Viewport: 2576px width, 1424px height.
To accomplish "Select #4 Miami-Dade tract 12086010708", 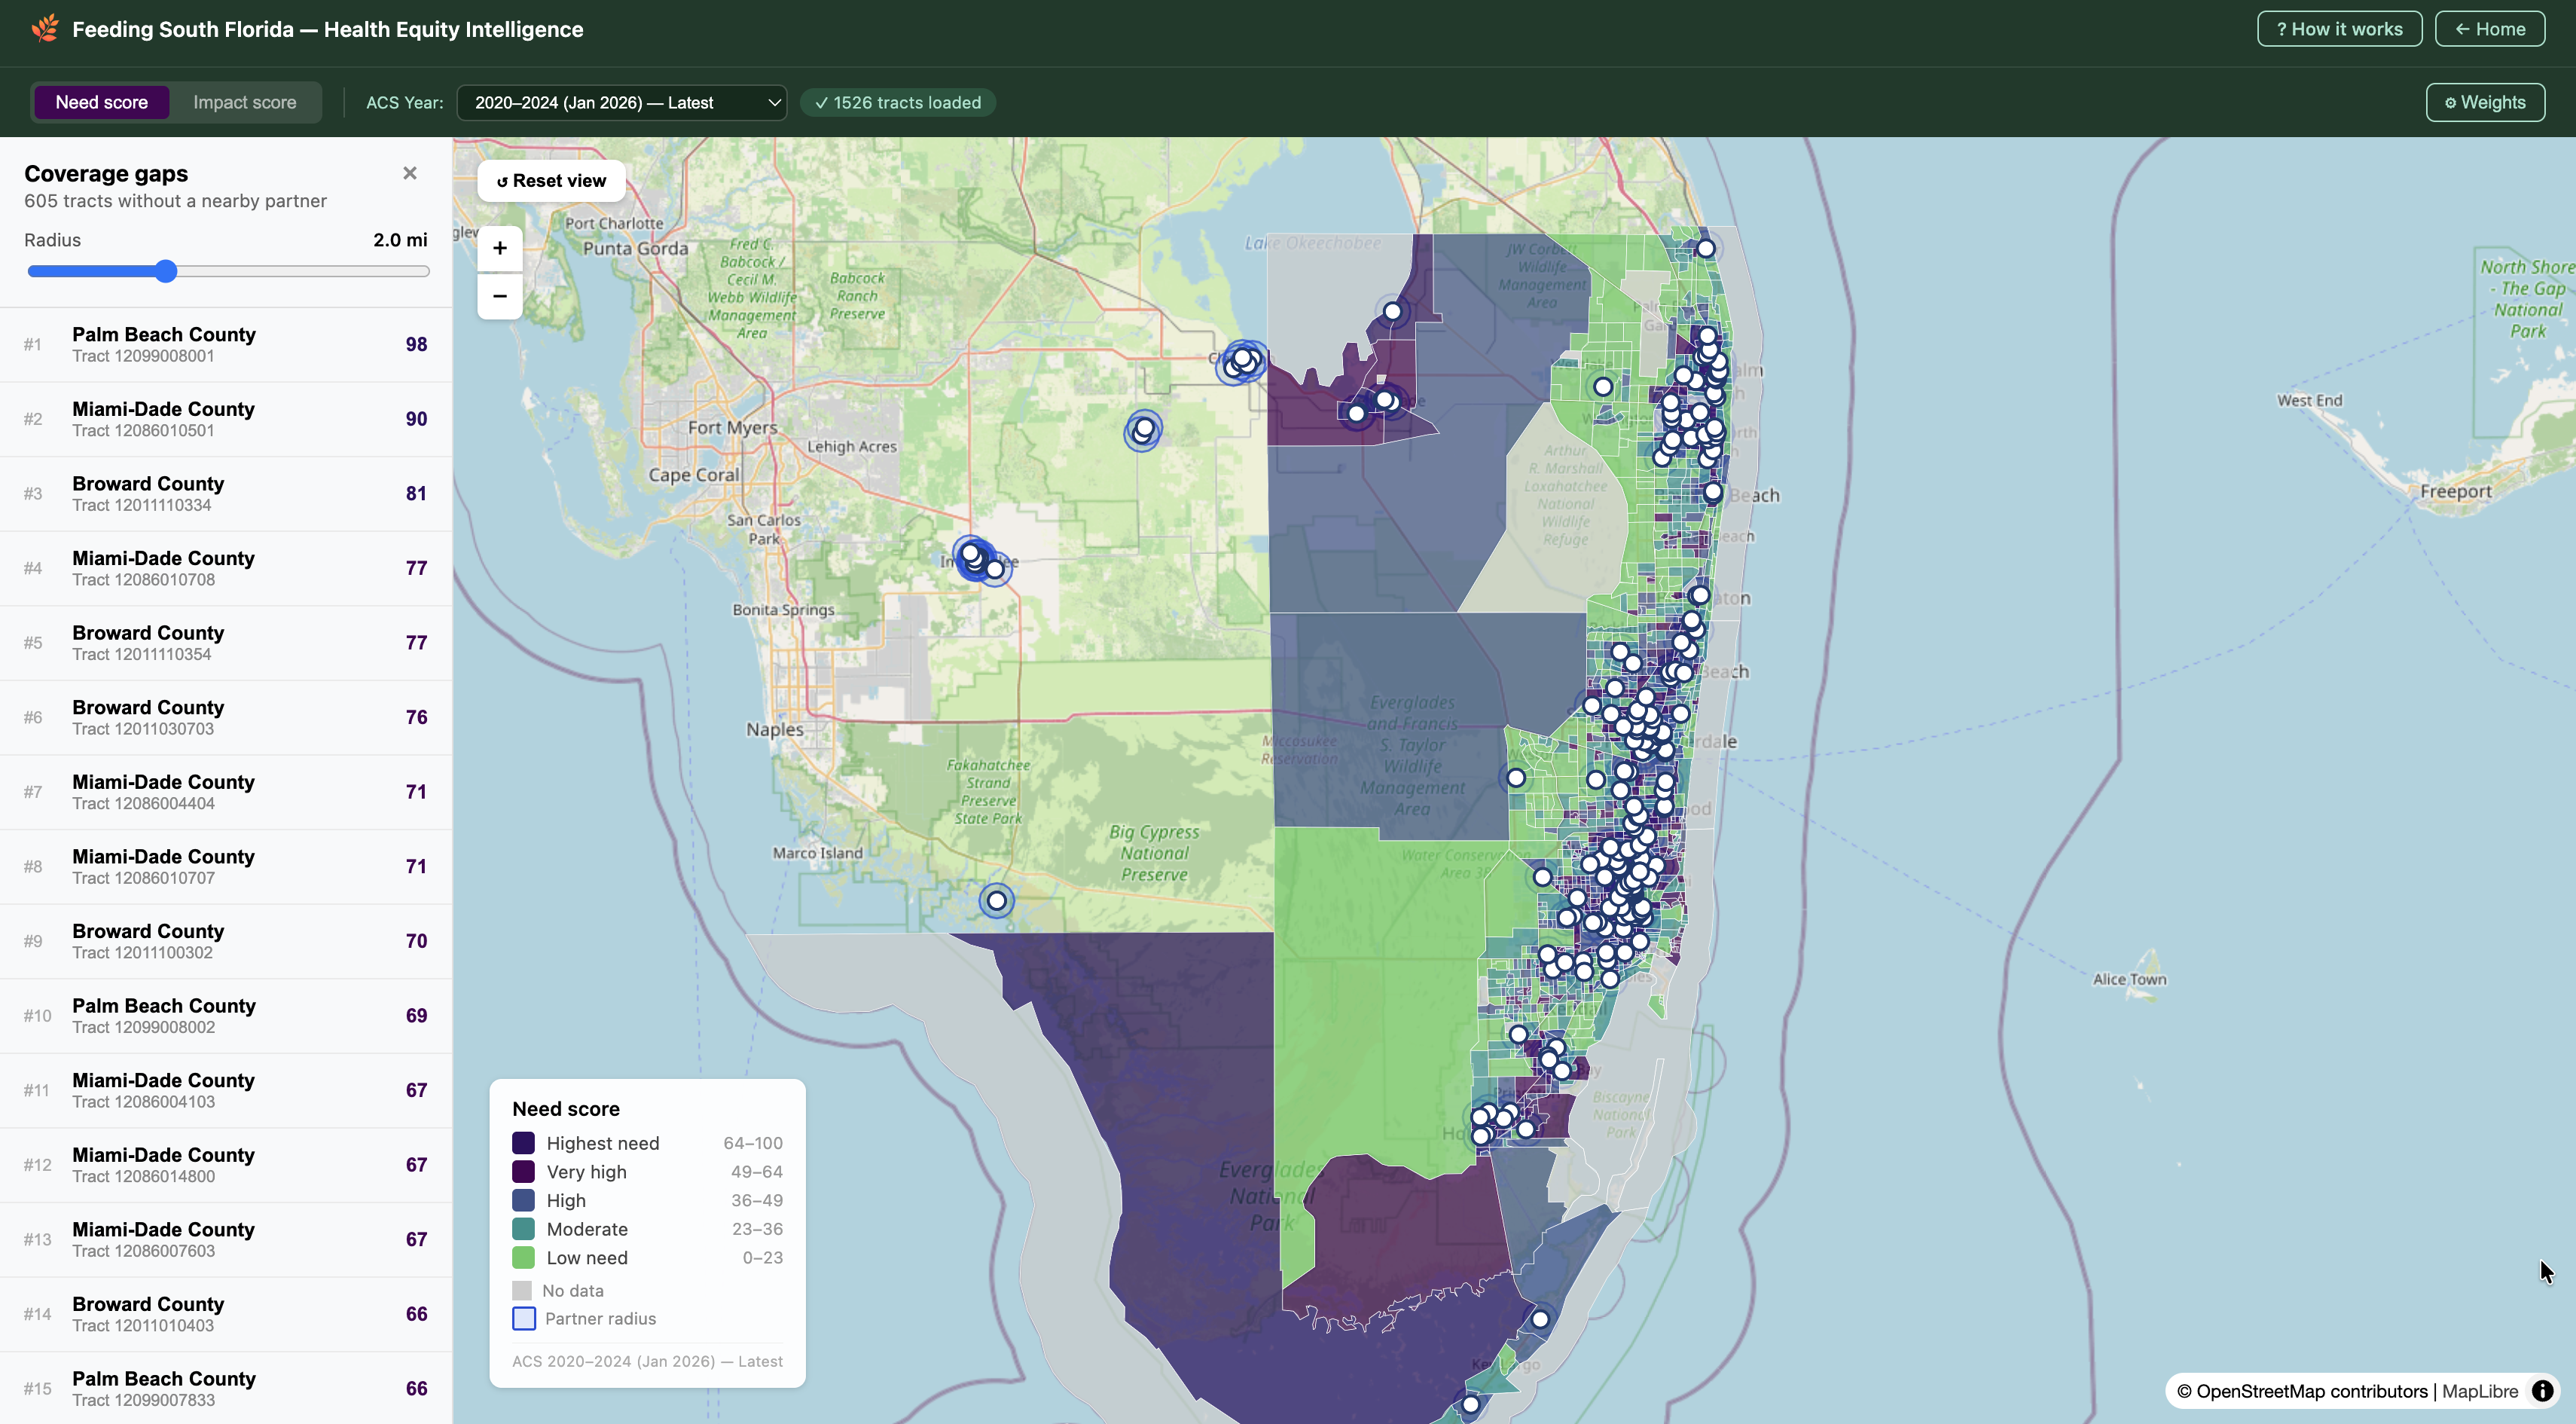I will pos(226,568).
